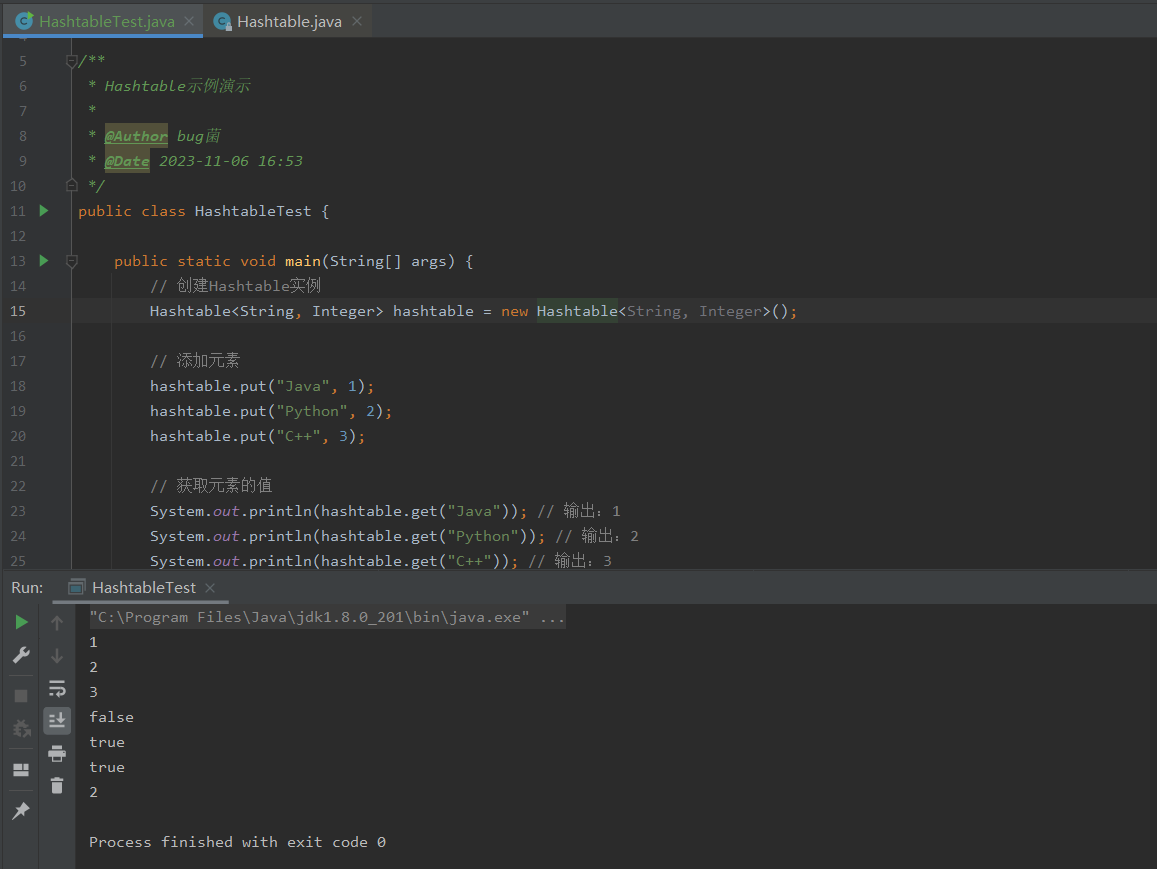Click the java.exe command line in console
The height and width of the screenshot is (869, 1157).
click(x=327, y=617)
